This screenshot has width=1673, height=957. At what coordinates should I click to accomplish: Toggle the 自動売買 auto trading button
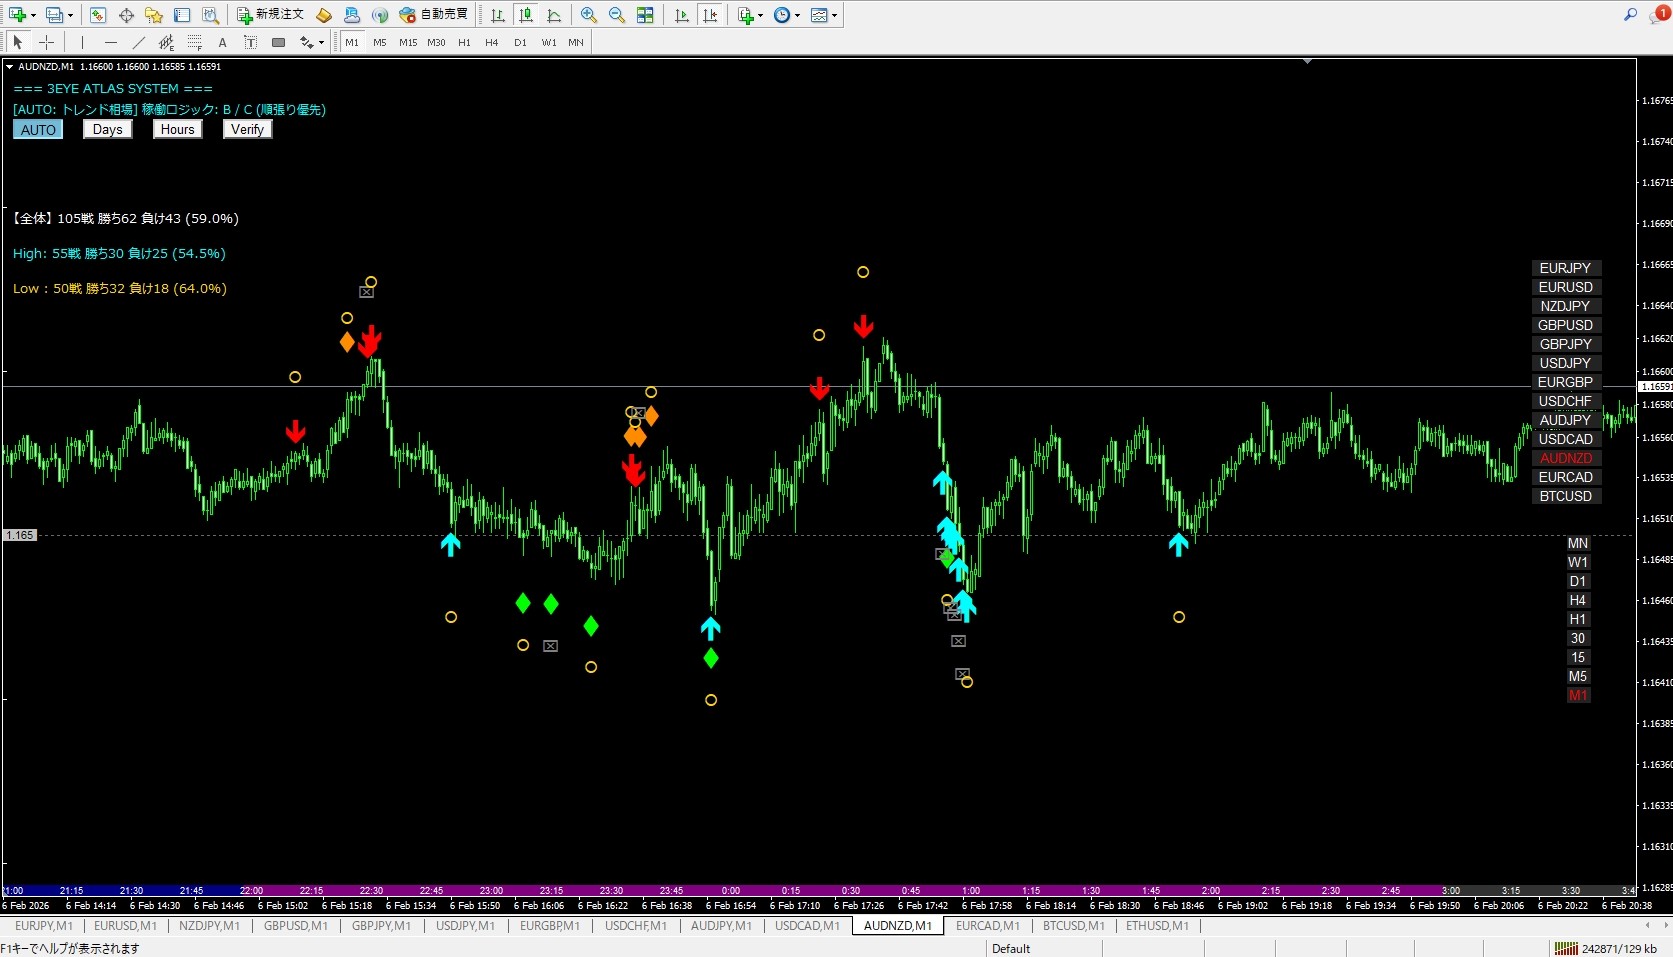[x=434, y=15]
